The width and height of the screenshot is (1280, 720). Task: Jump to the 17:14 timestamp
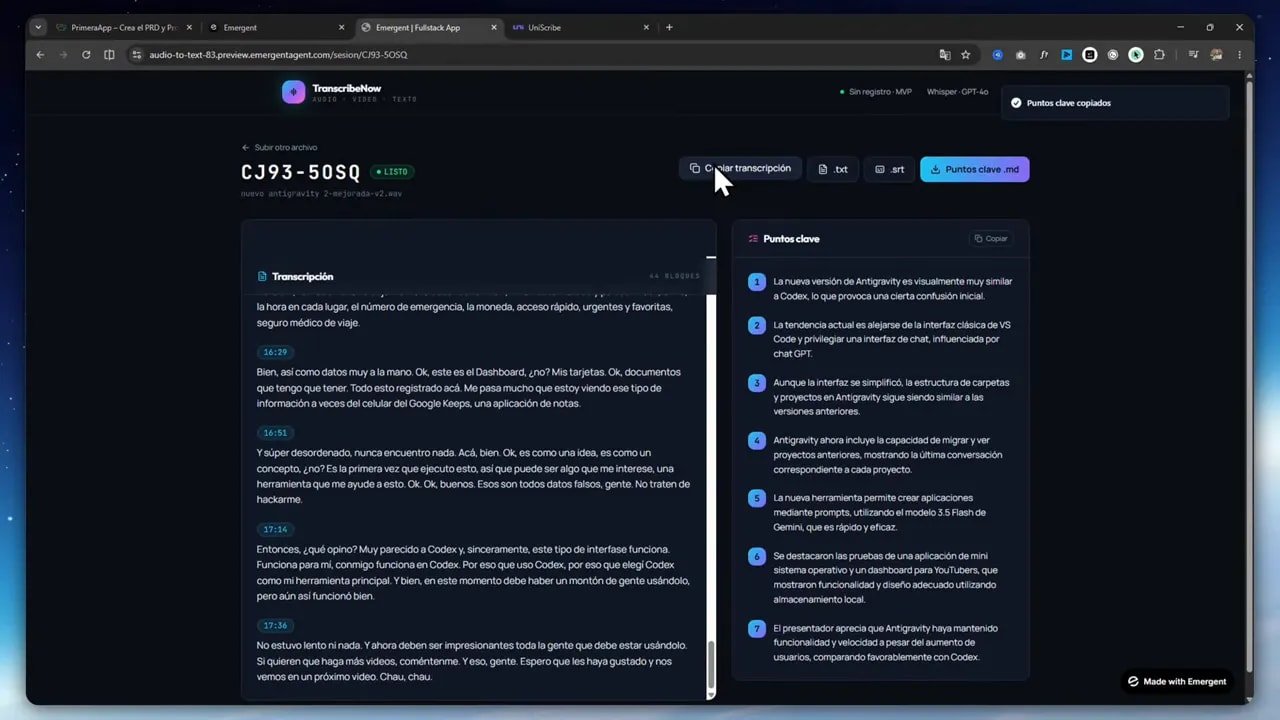(274, 530)
